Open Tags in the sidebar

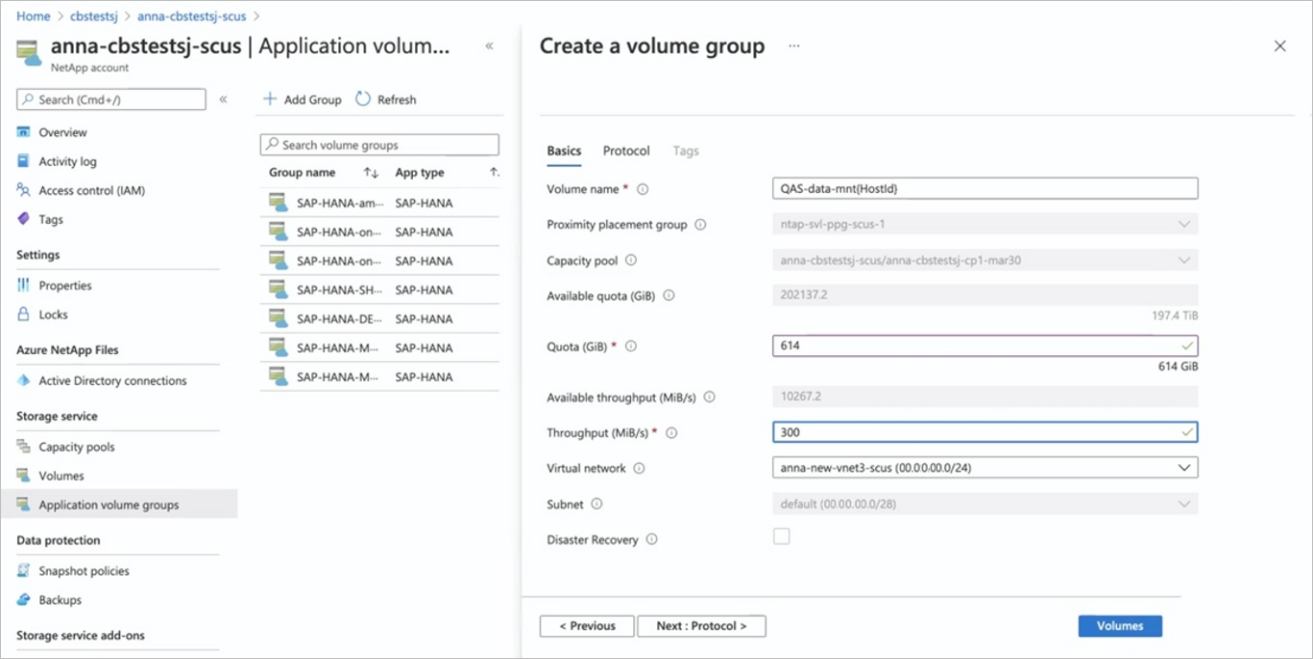tap(50, 219)
